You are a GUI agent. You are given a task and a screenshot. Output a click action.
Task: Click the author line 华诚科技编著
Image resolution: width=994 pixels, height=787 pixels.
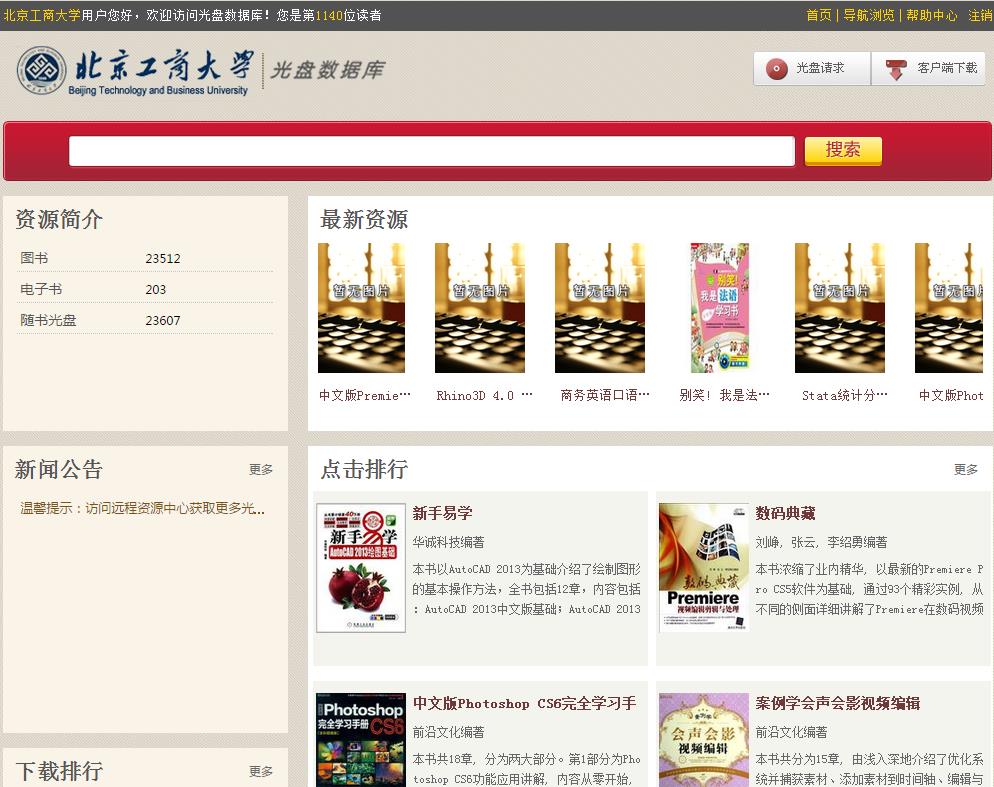[x=448, y=542]
